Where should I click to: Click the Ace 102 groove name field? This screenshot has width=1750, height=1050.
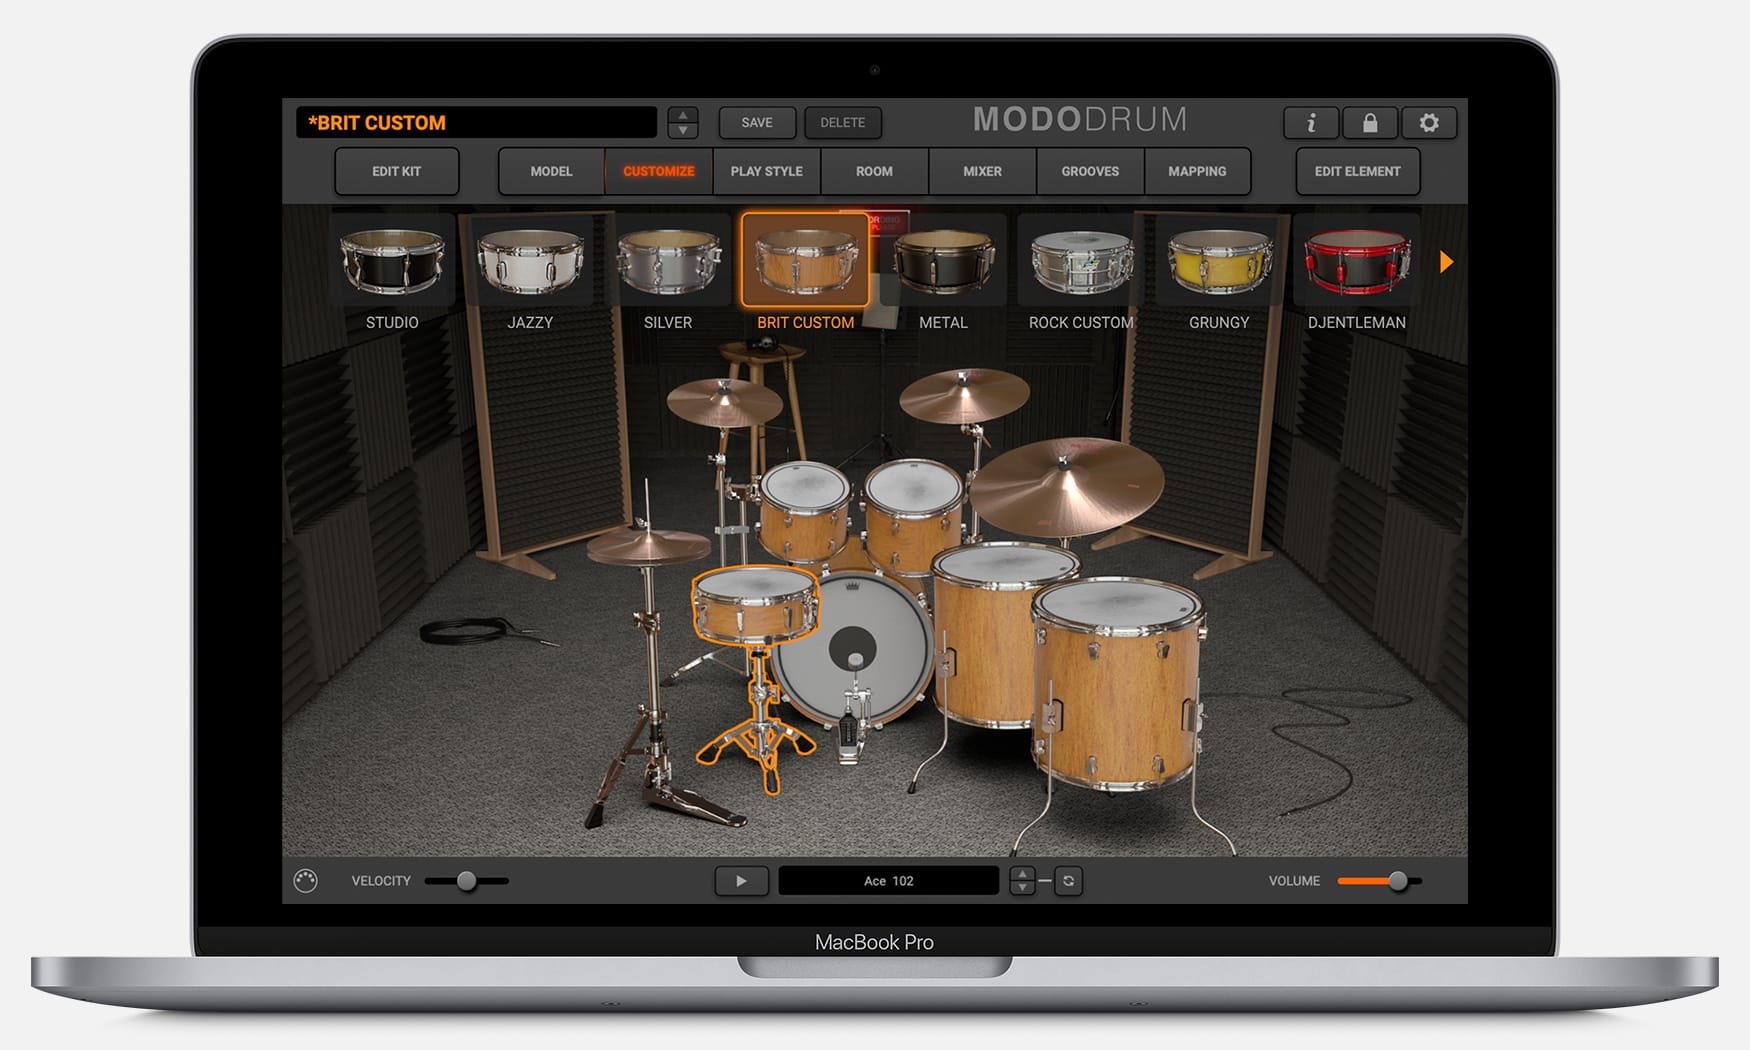pos(890,881)
